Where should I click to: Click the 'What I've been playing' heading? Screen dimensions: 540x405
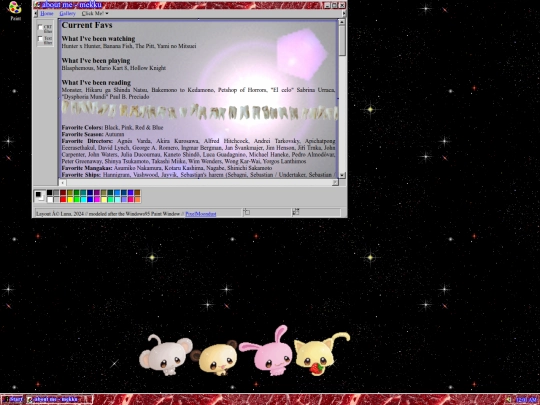pyautogui.click(x=96, y=61)
